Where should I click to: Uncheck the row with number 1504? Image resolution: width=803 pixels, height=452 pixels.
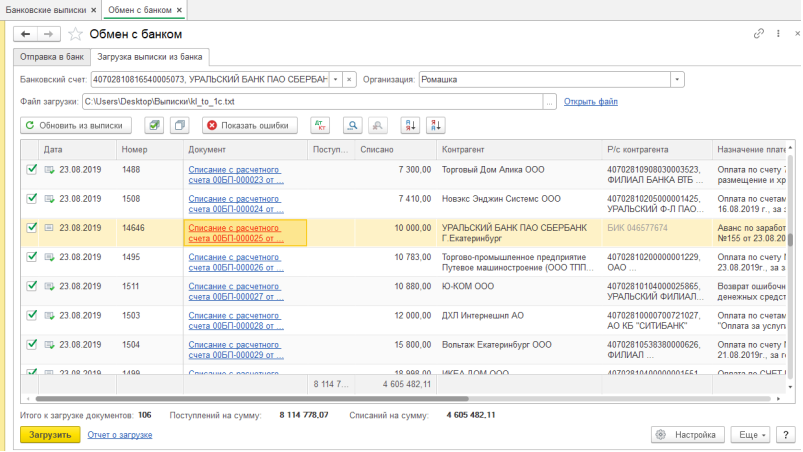pyautogui.click(x=32, y=345)
